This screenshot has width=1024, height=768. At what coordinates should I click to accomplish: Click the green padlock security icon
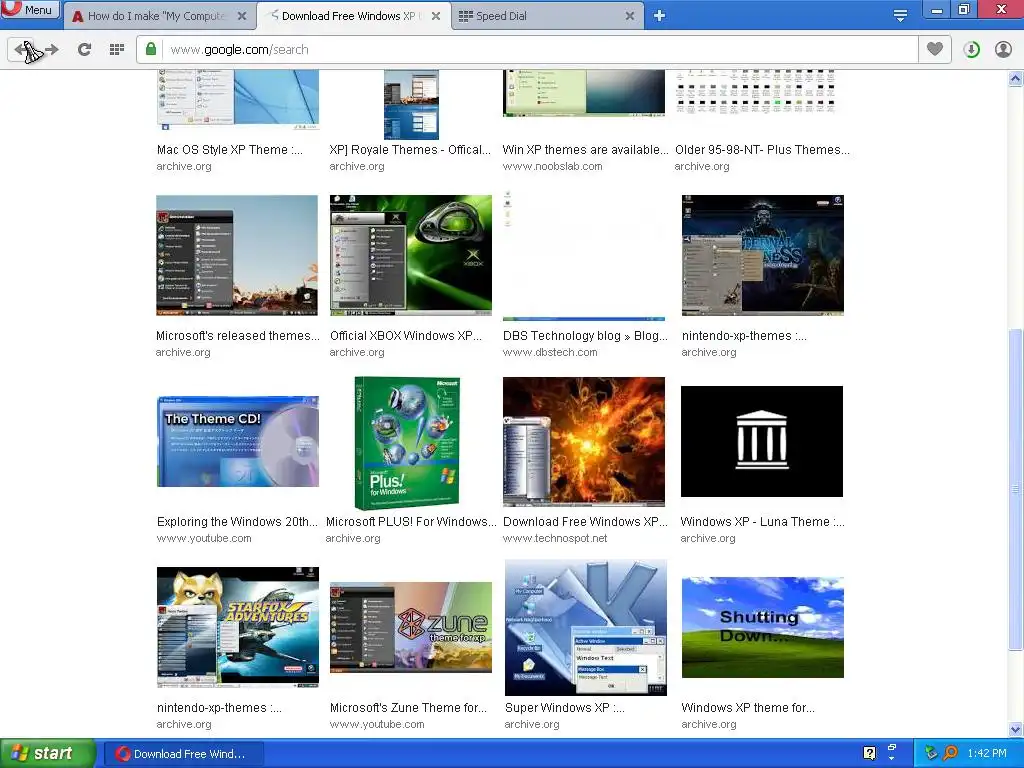pyautogui.click(x=151, y=49)
